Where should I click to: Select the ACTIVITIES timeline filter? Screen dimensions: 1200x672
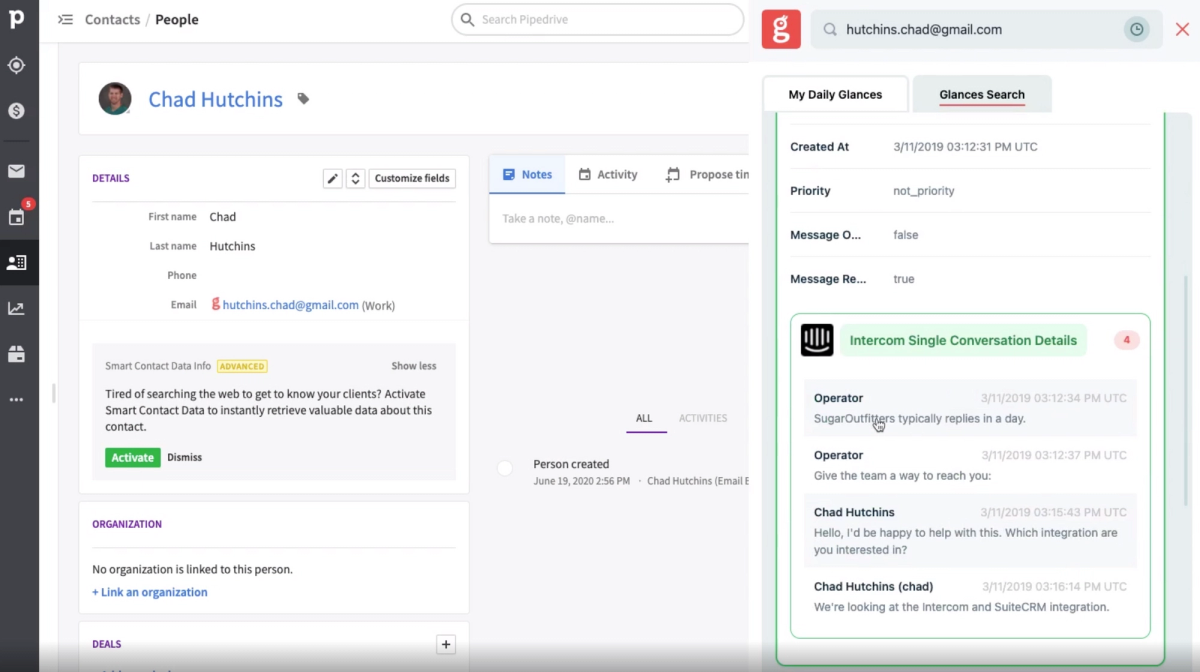pos(703,418)
